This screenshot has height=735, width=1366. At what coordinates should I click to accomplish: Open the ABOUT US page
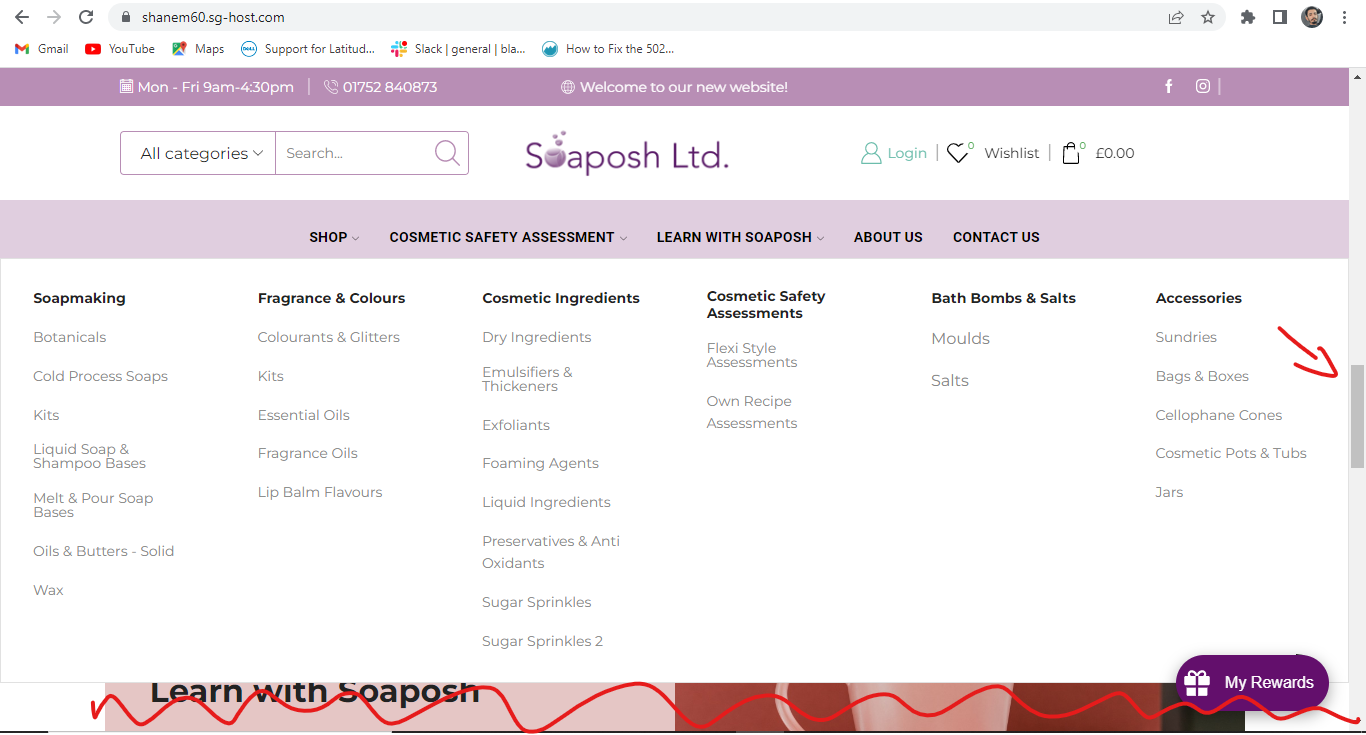[x=888, y=237]
